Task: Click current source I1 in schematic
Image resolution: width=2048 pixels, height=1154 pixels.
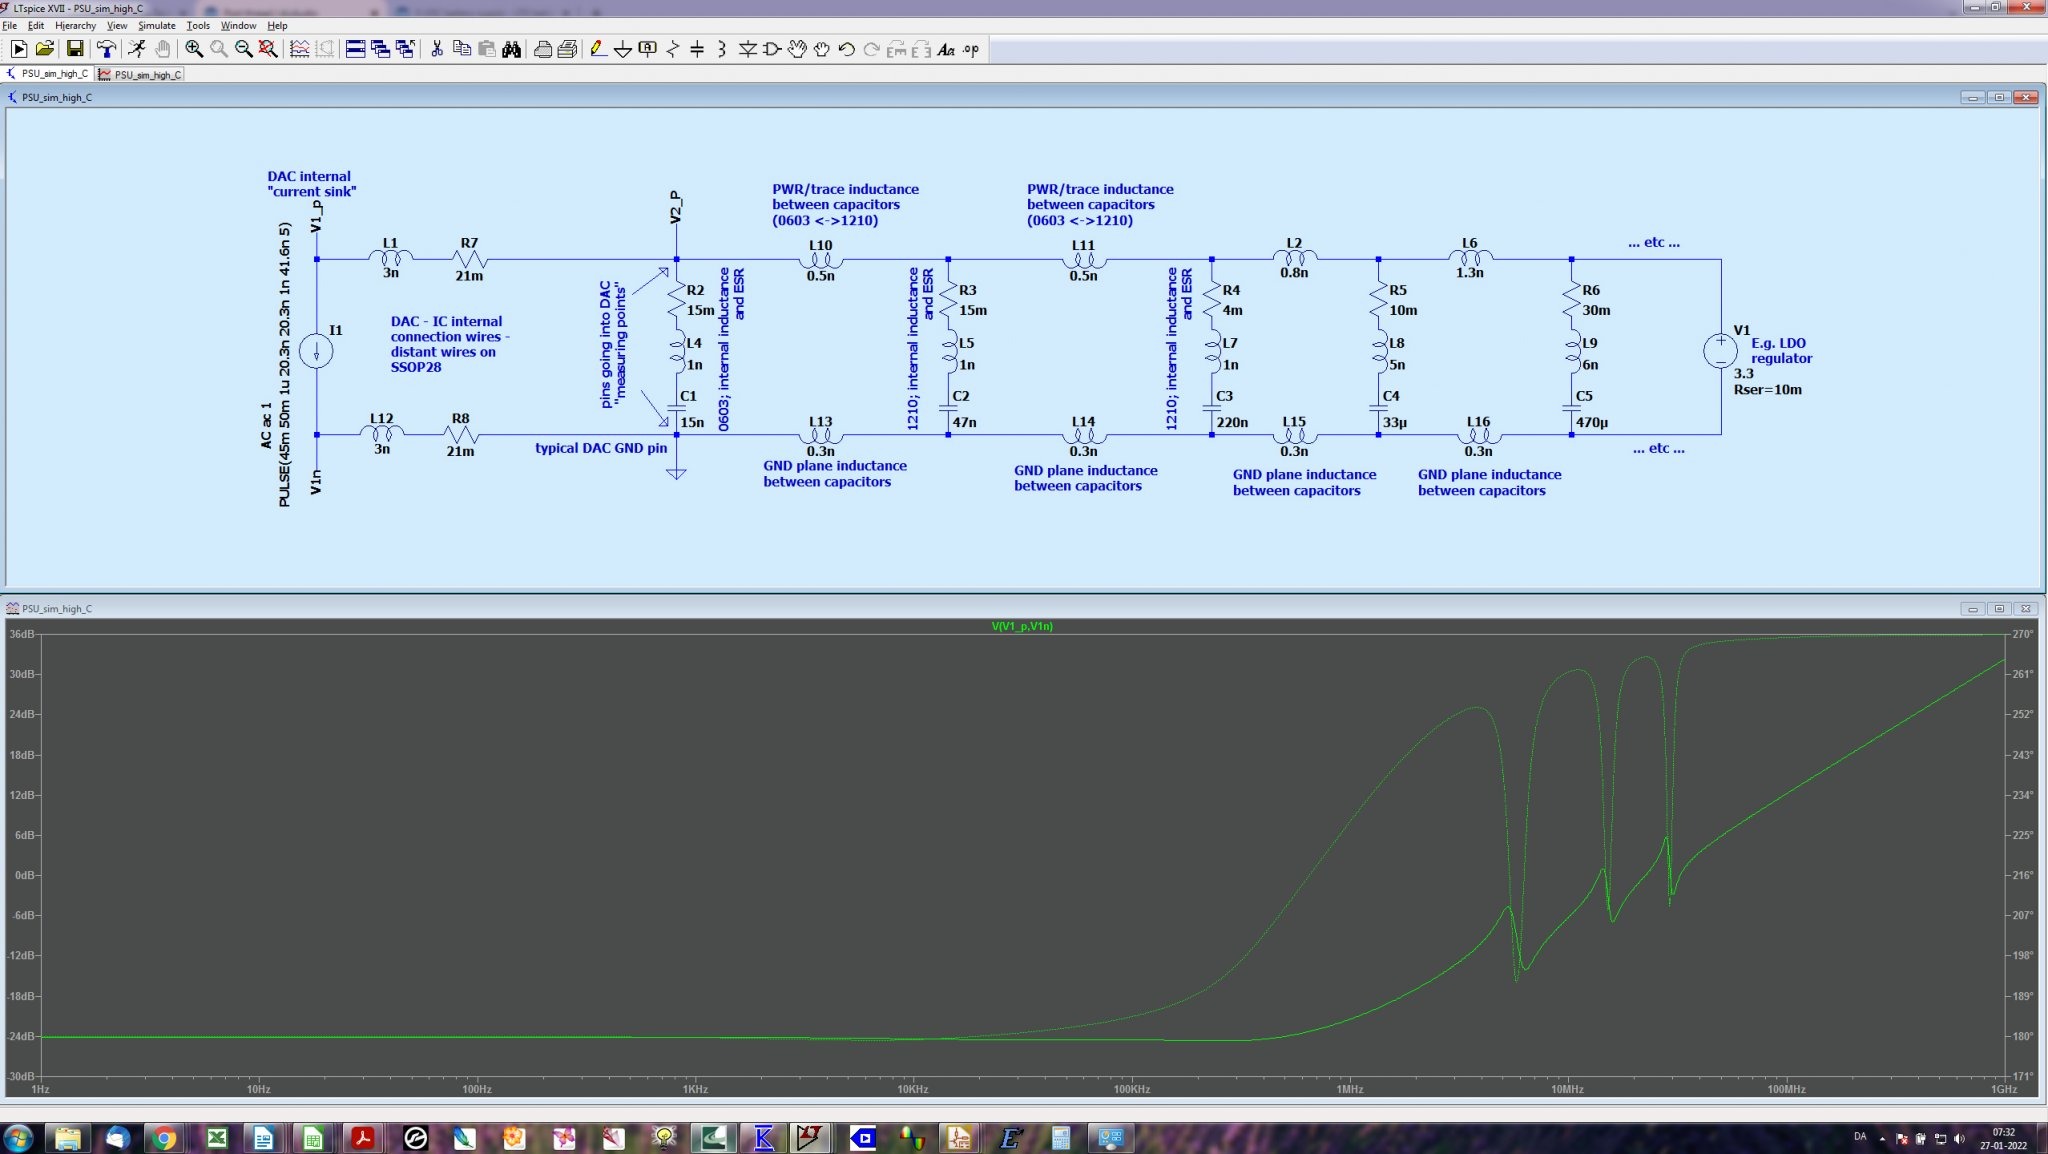Action: point(317,350)
